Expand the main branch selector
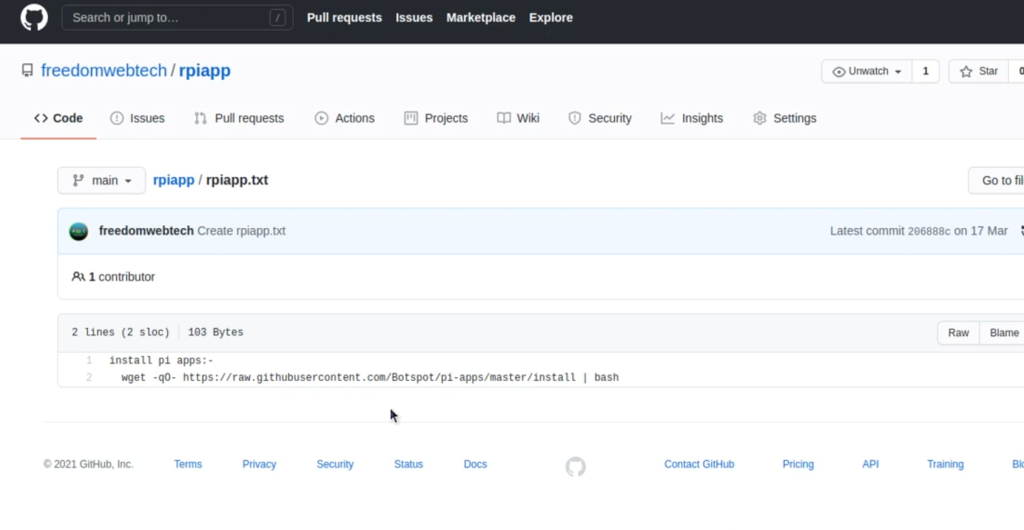The image size is (1024, 530). pyautogui.click(x=101, y=180)
